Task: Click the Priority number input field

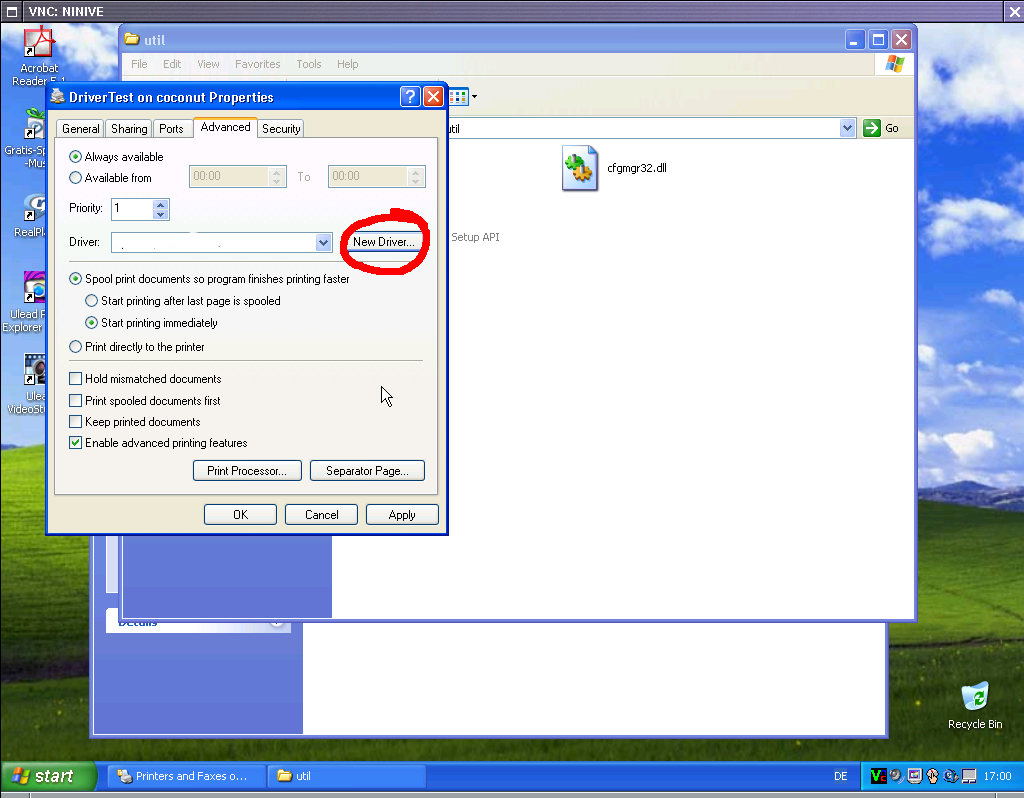Action: (131, 209)
